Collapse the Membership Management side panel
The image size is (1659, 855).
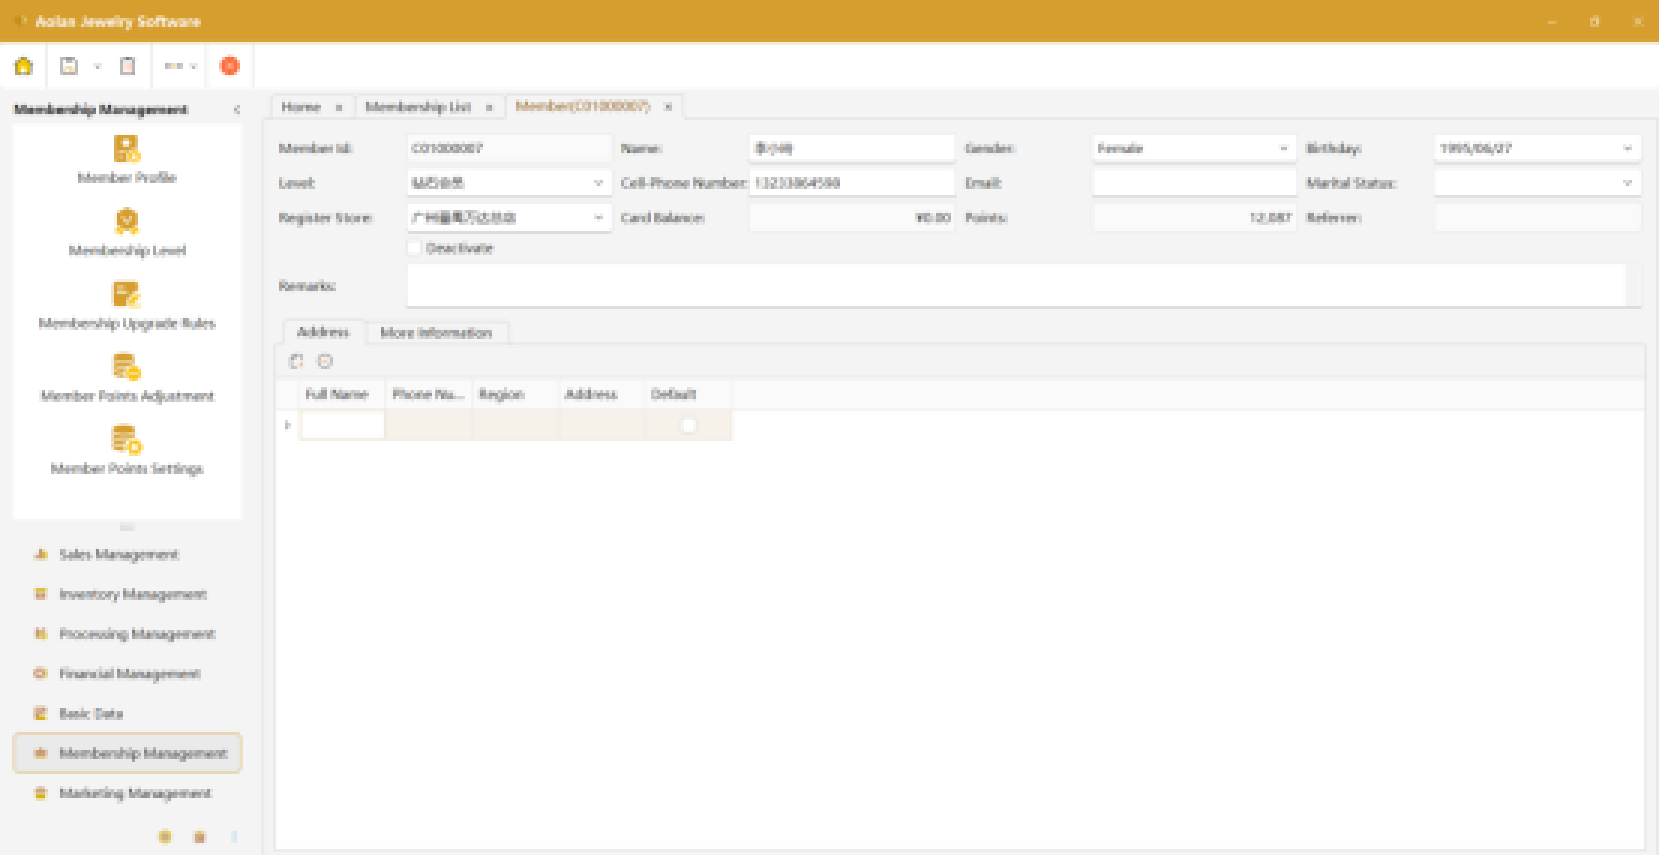237,110
